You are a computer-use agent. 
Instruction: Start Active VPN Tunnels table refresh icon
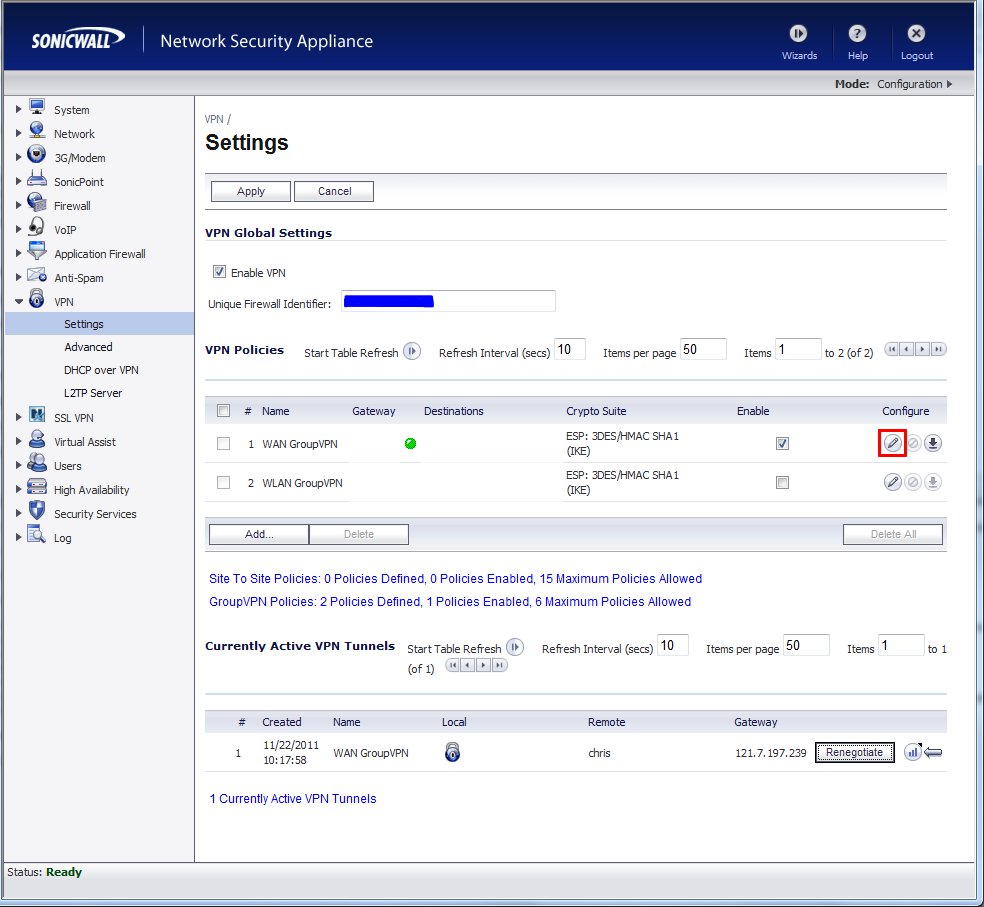(x=515, y=647)
